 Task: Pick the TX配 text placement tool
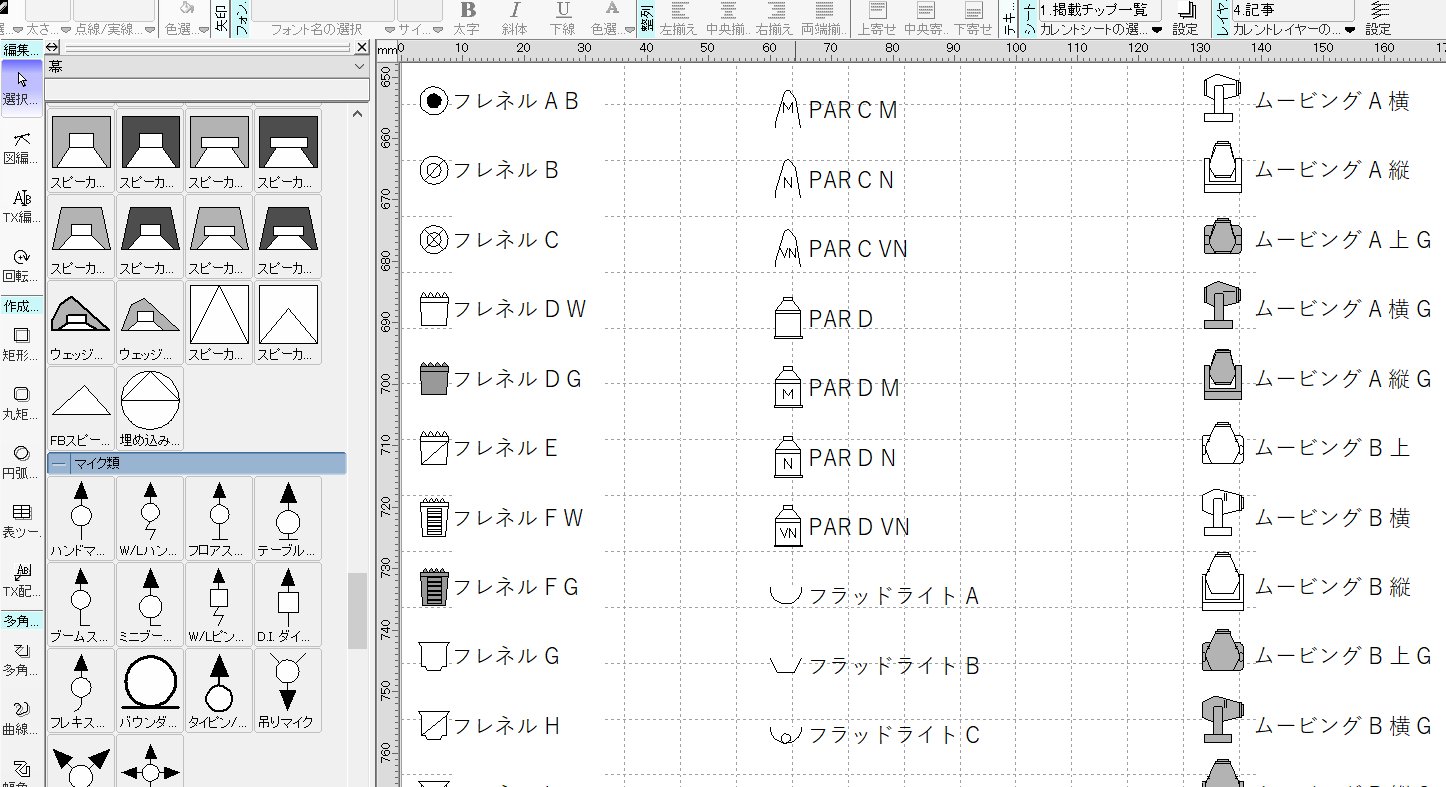pos(22,579)
